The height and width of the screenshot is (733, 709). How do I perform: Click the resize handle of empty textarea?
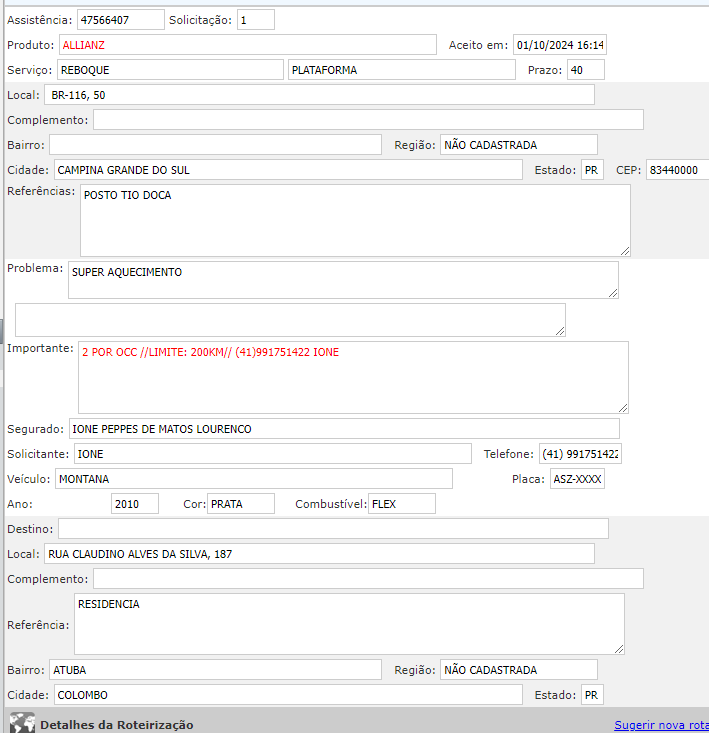pyautogui.click(x=560, y=331)
